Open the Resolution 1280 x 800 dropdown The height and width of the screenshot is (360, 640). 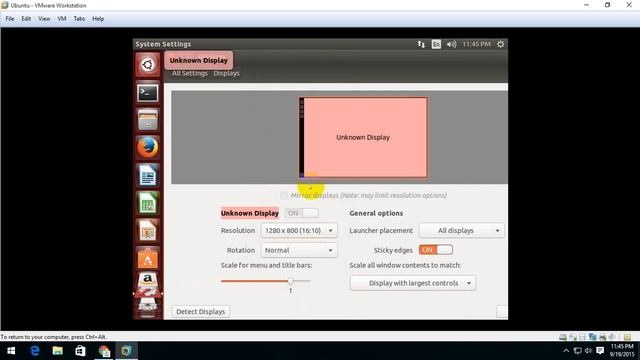click(x=299, y=231)
